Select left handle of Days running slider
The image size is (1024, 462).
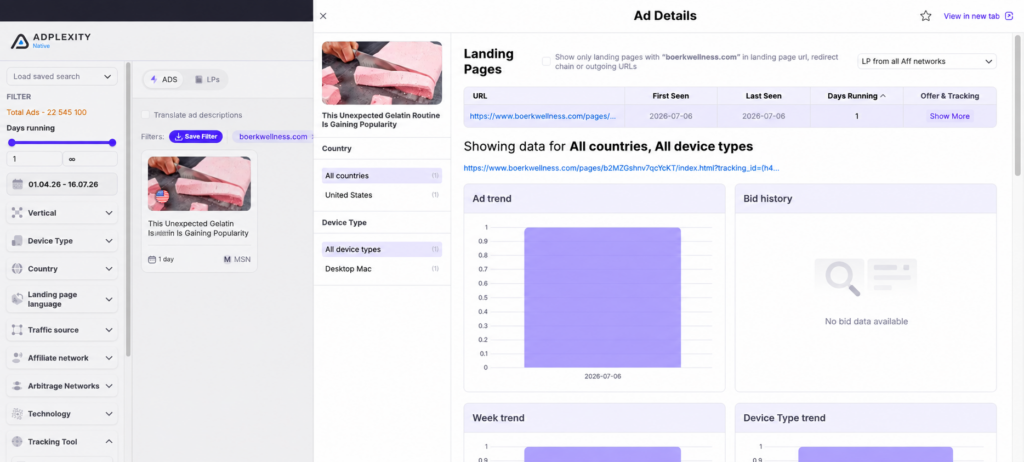pos(12,142)
